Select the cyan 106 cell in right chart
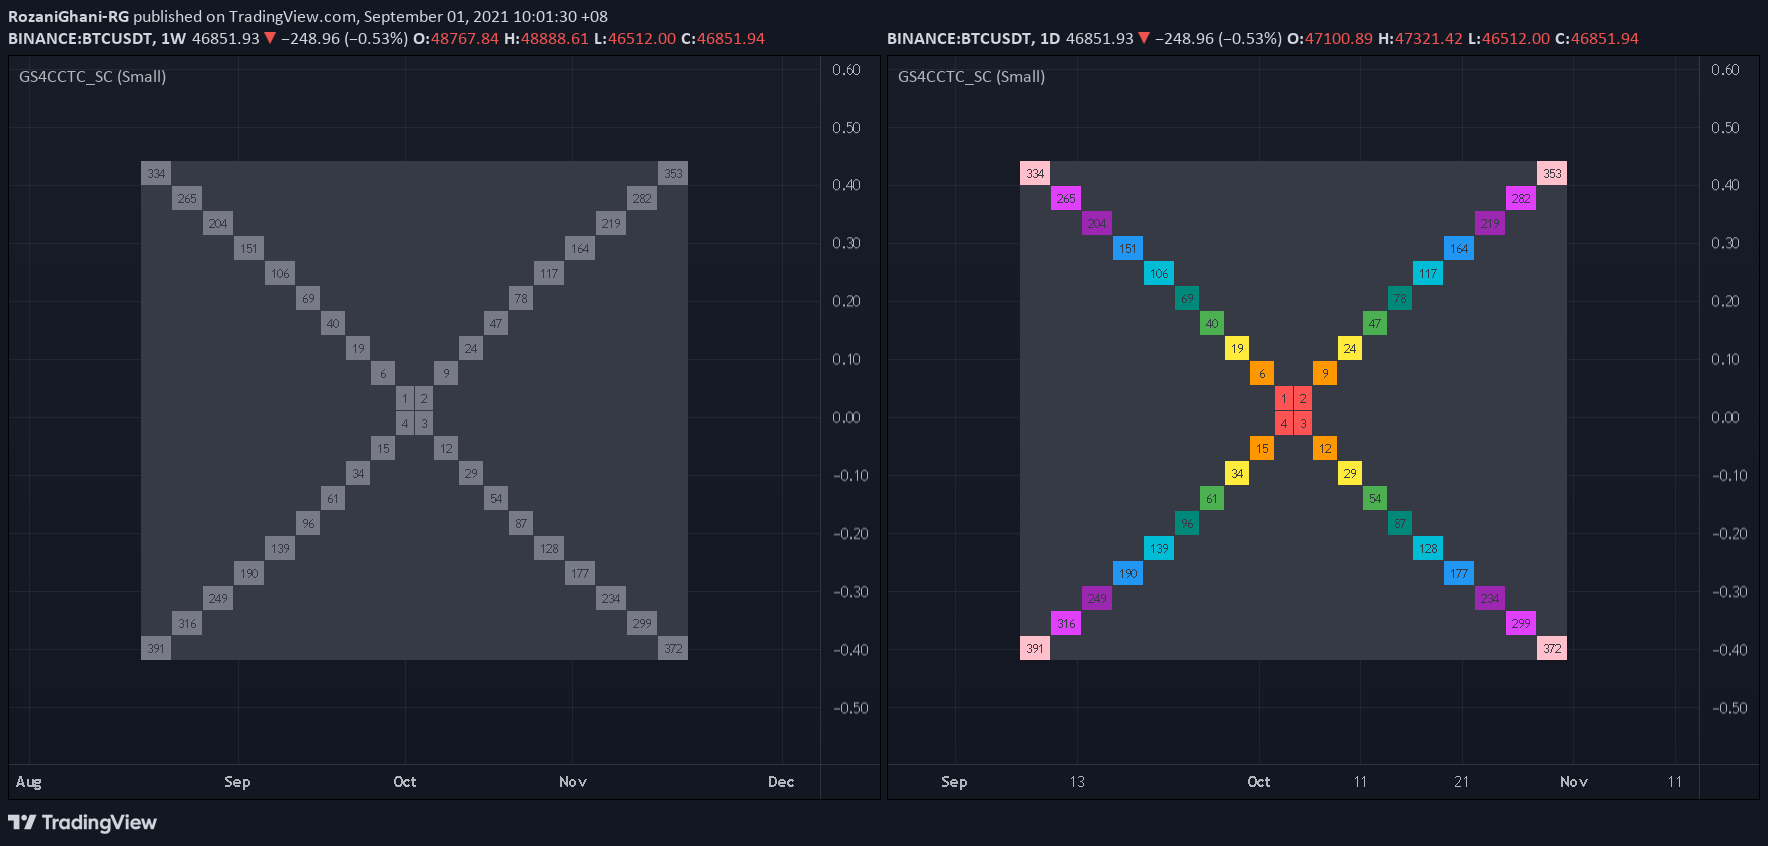The height and width of the screenshot is (846, 1768). point(1159,273)
